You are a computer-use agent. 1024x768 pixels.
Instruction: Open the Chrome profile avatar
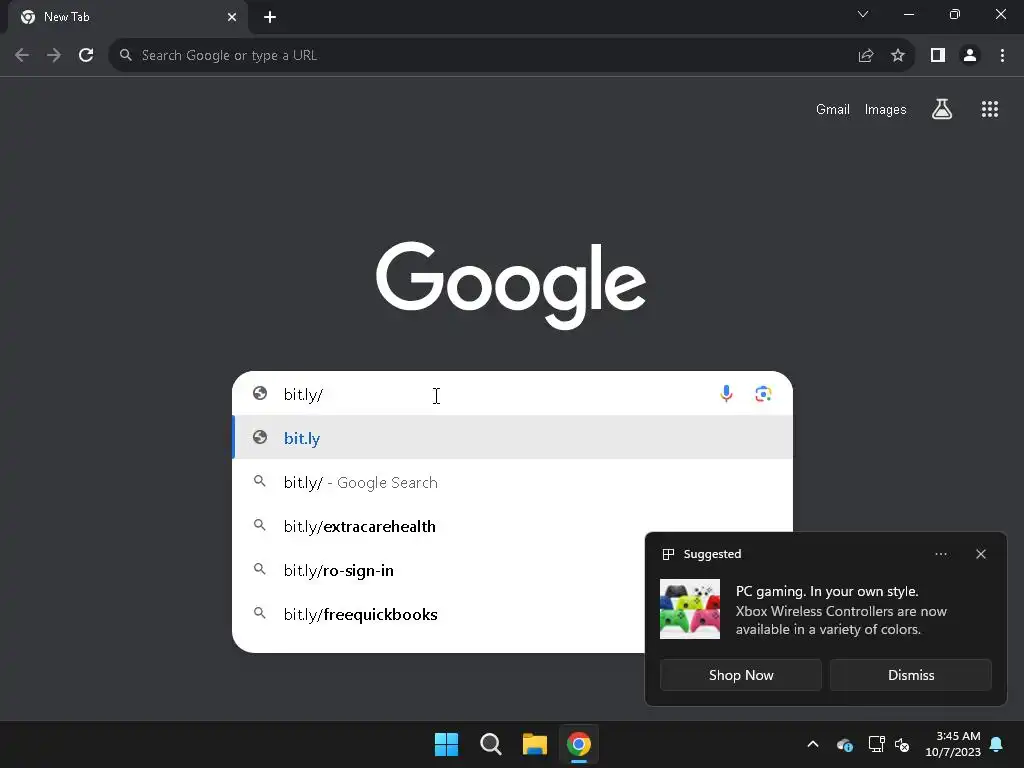pos(970,56)
